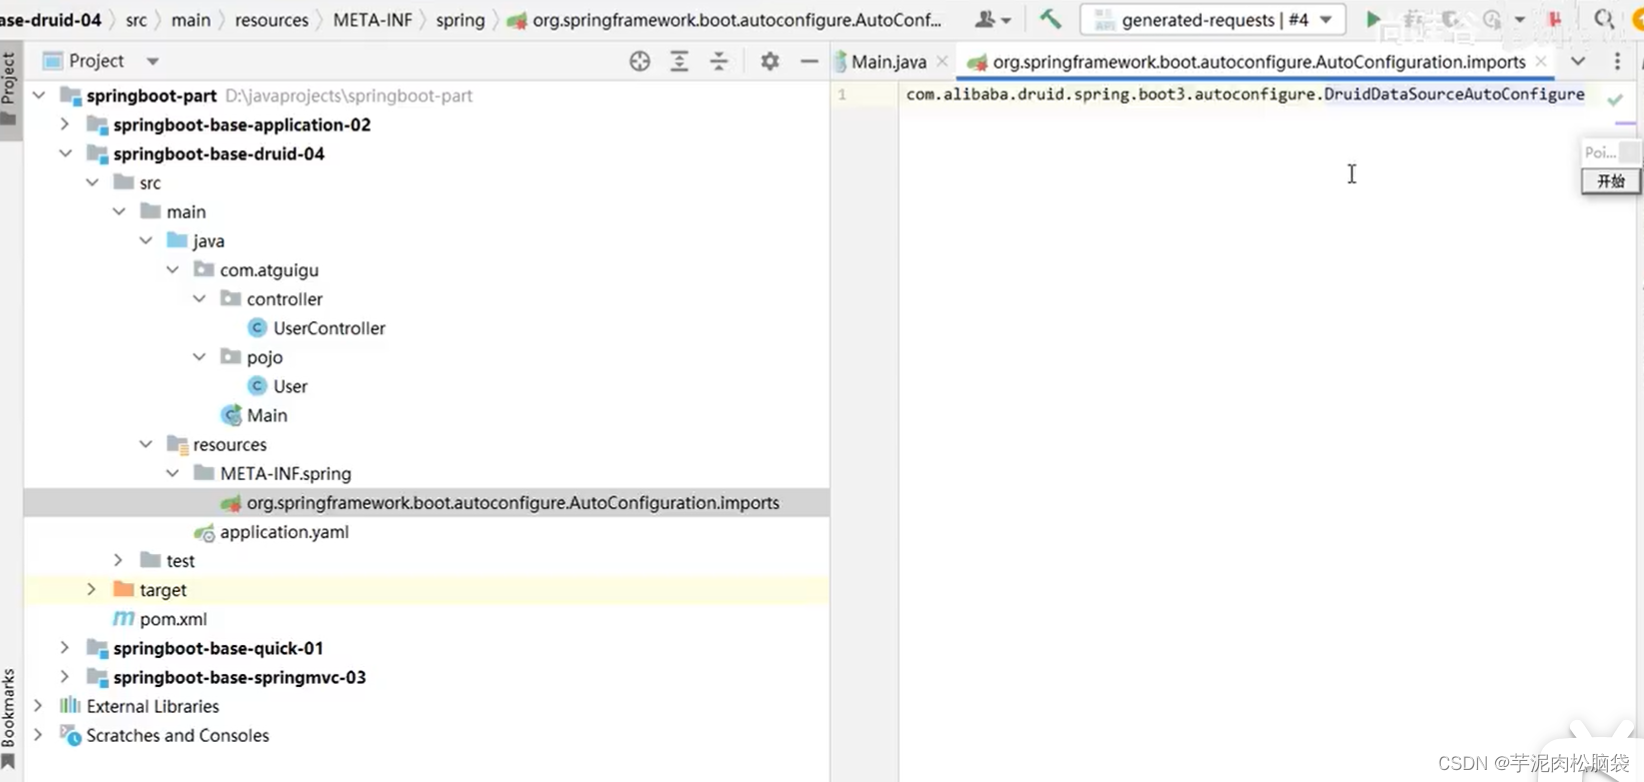
Task: Collapse the pojo package arrow
Action: coord(200,357)
